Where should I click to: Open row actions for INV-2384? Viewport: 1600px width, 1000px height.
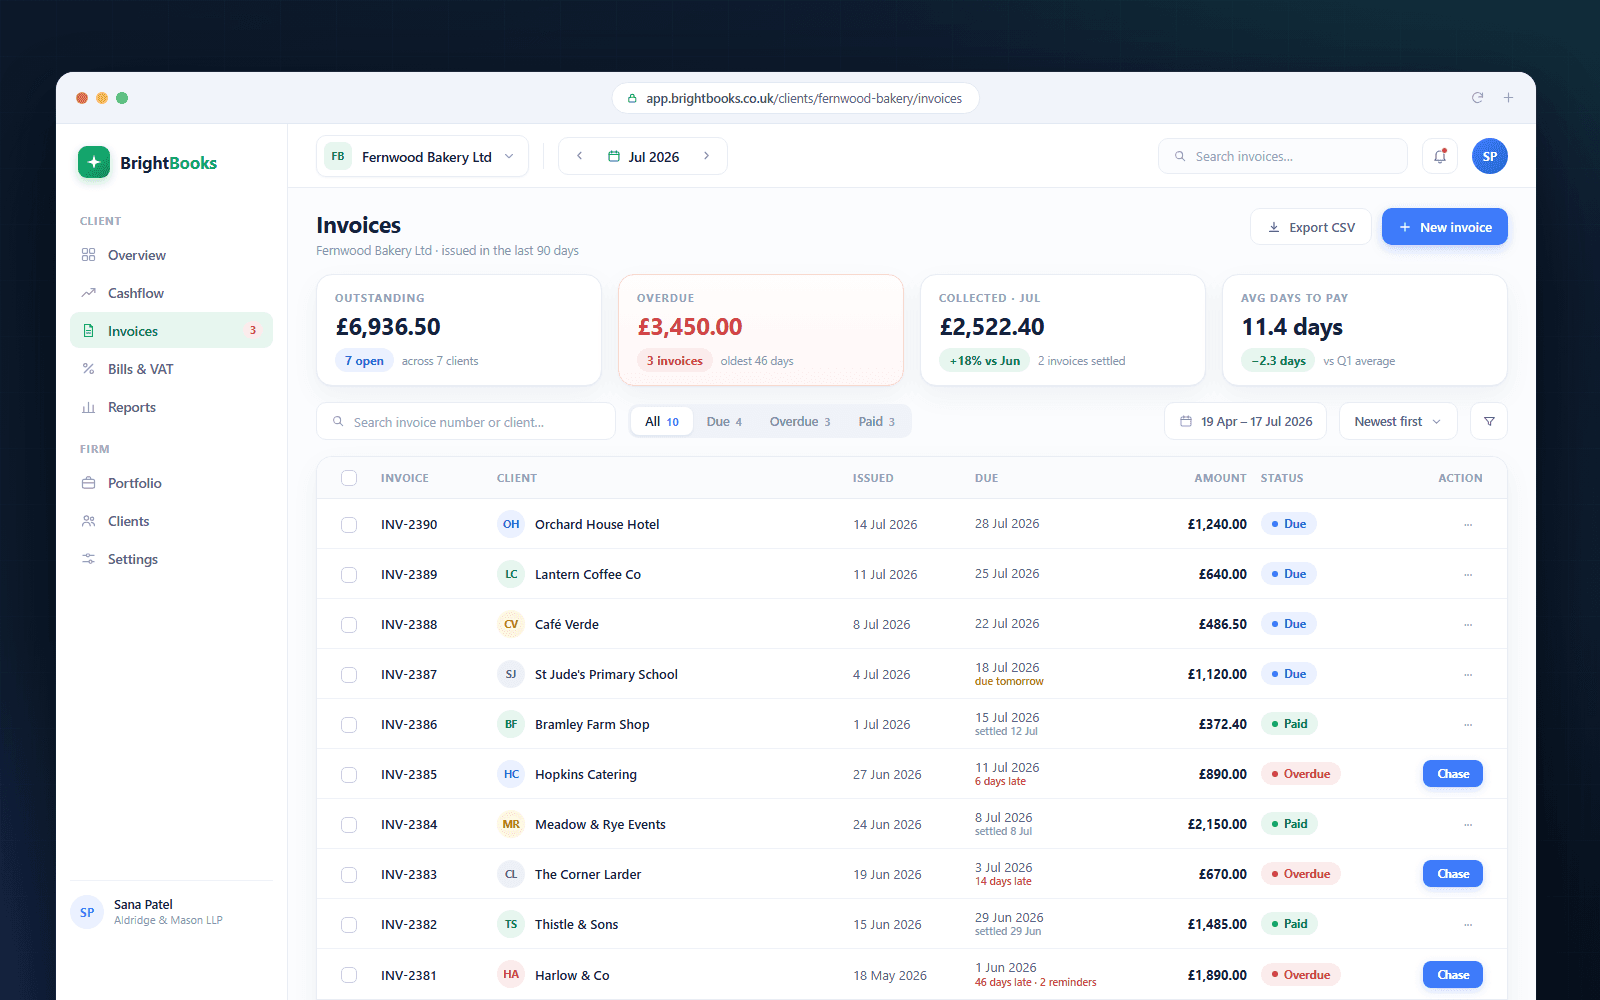click(x=1468, y=824)
